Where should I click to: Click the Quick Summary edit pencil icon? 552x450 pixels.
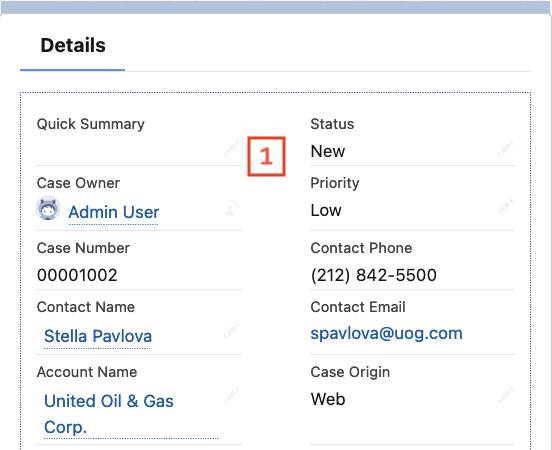231,149
